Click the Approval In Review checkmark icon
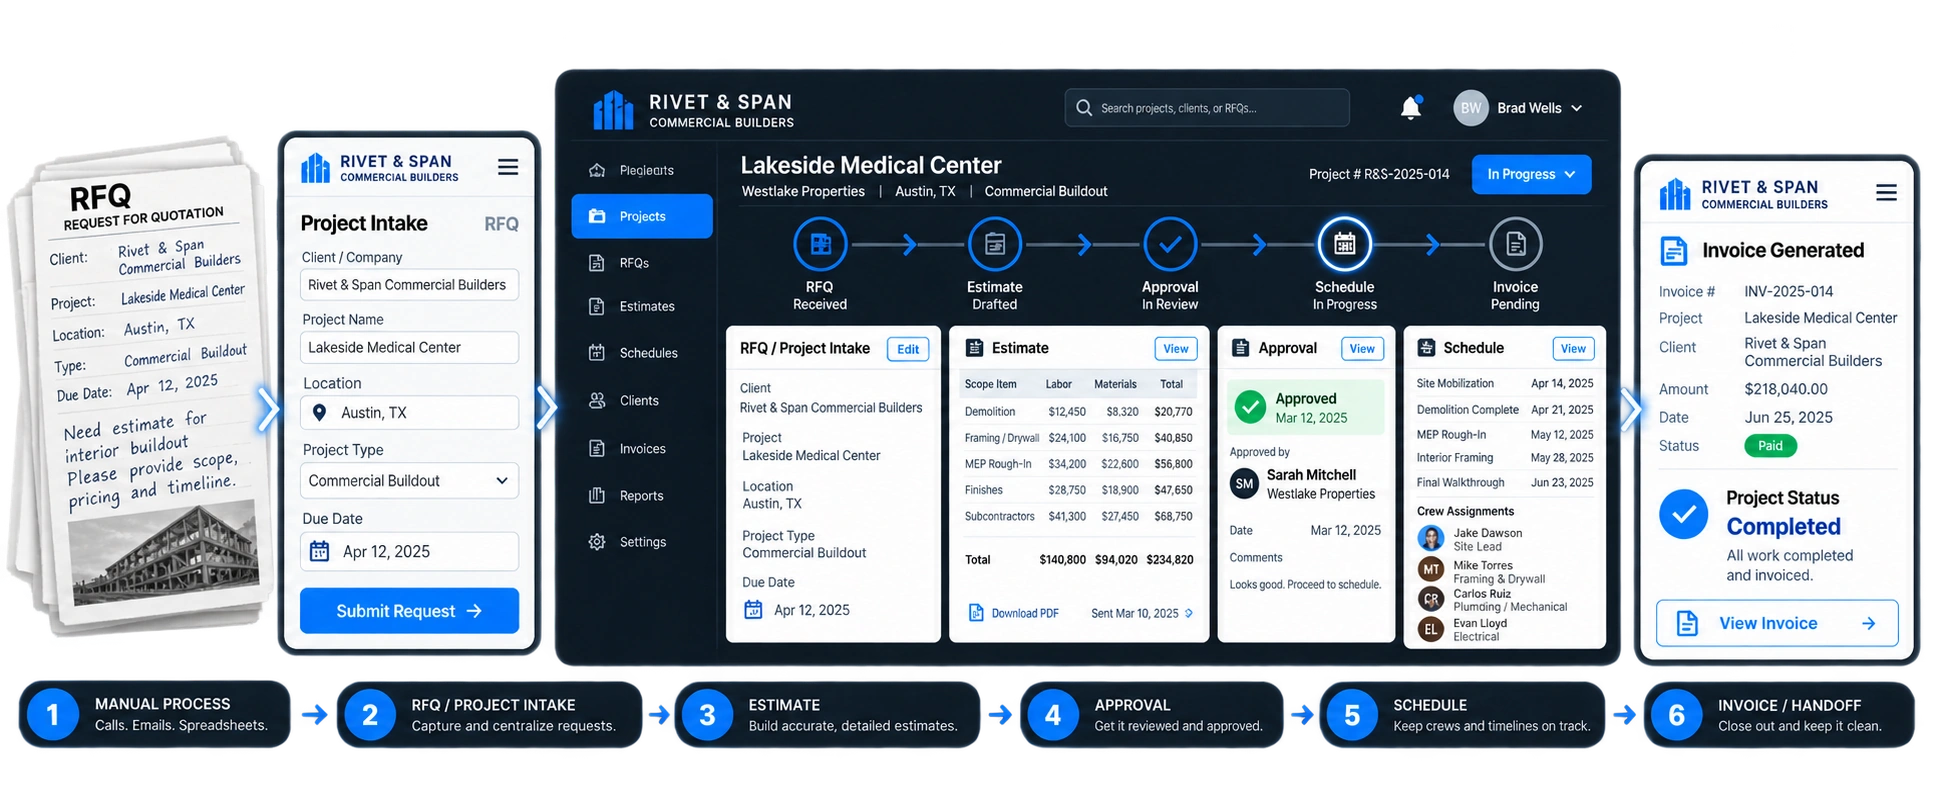Viewport: 1942px width, 809px height. tap(1170, 244)
